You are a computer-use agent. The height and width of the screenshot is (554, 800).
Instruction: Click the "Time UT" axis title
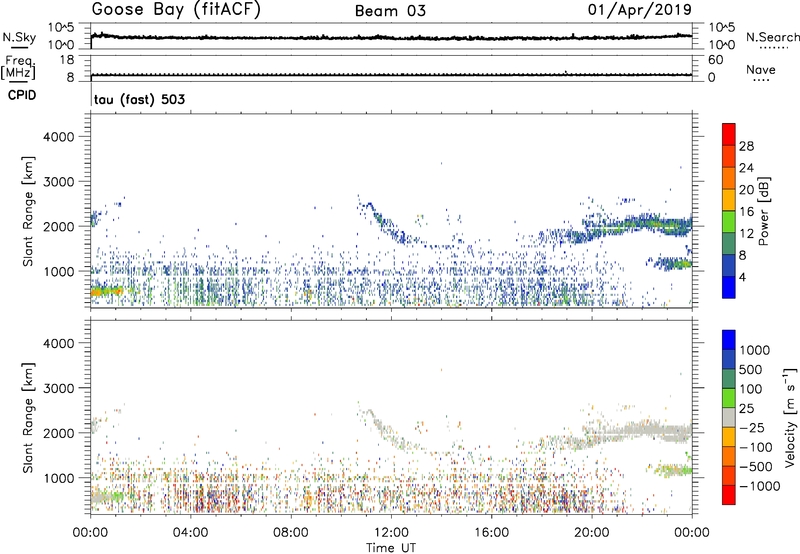pos(391,548)
